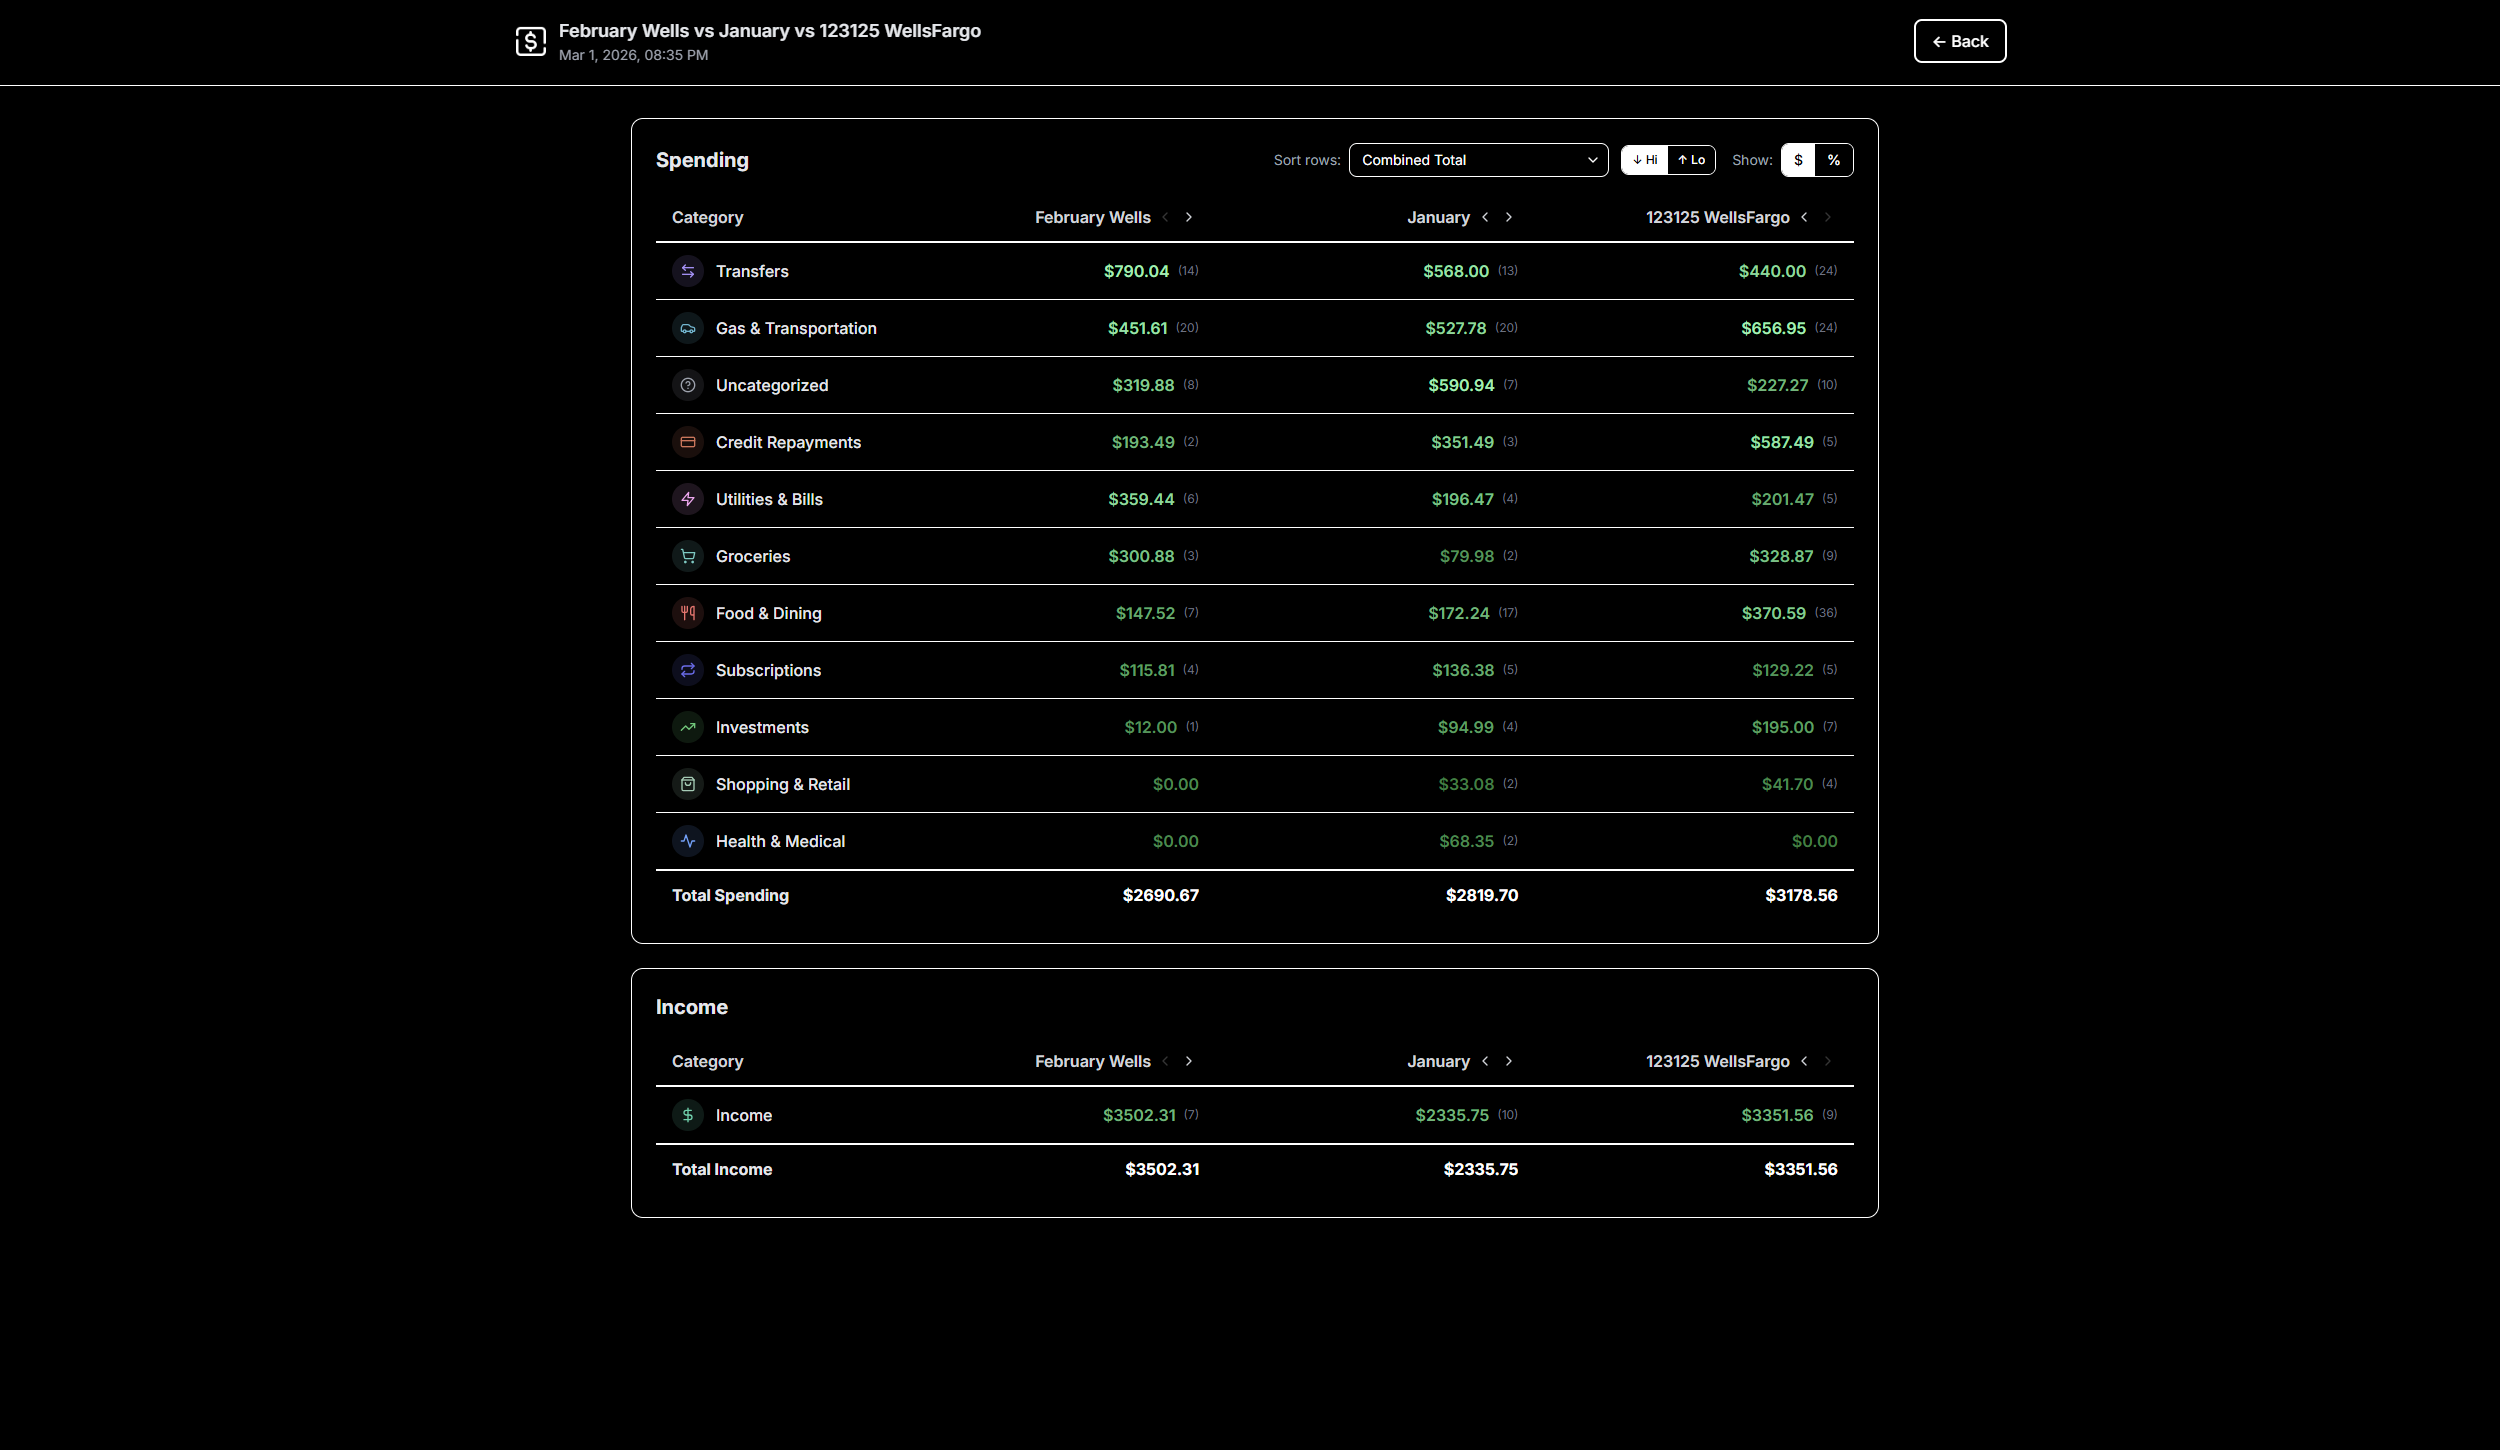Select the Utilities & Bills lightning icon
Viewport: 2500px width, 1450px height.
pos(688,499)
